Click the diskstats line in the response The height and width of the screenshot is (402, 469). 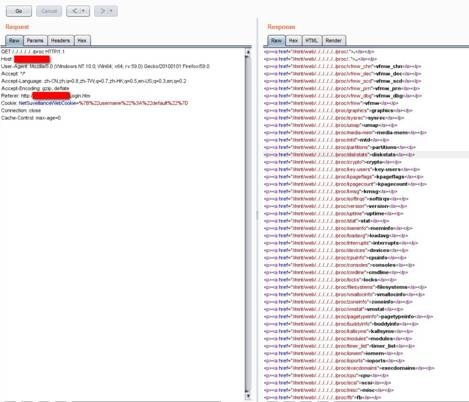339,155
